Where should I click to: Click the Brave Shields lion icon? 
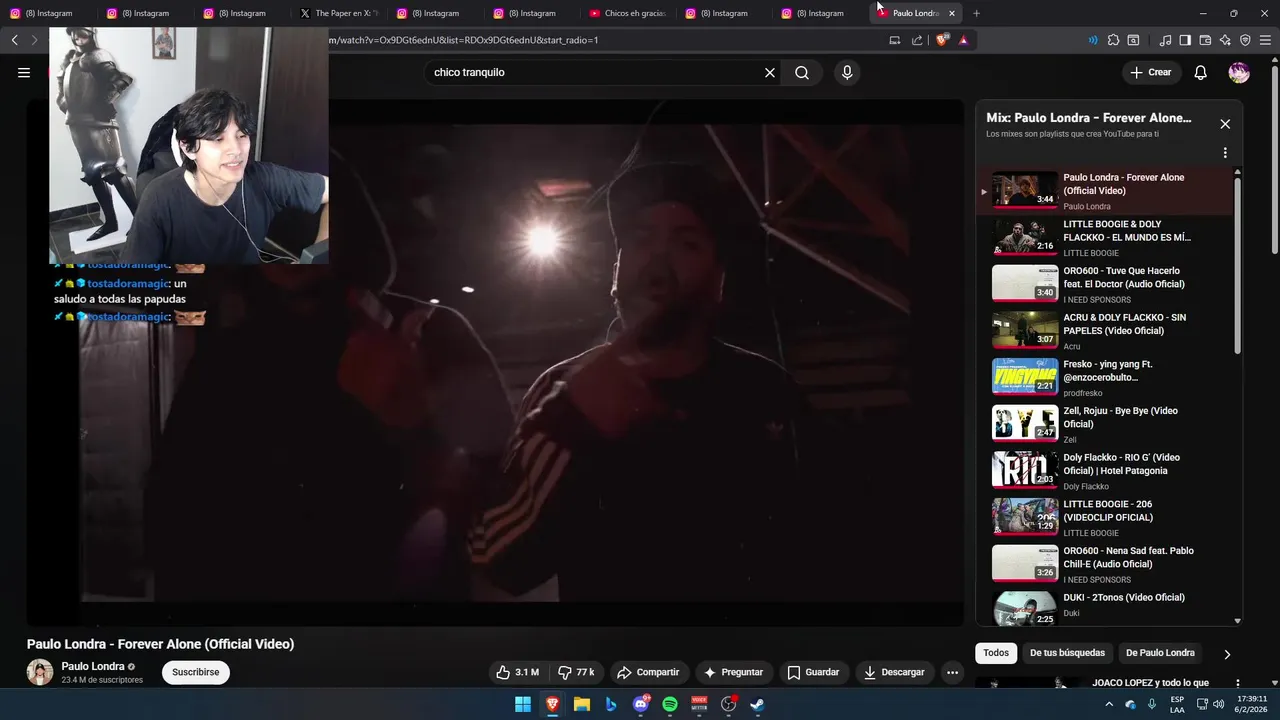pos(942,40)
